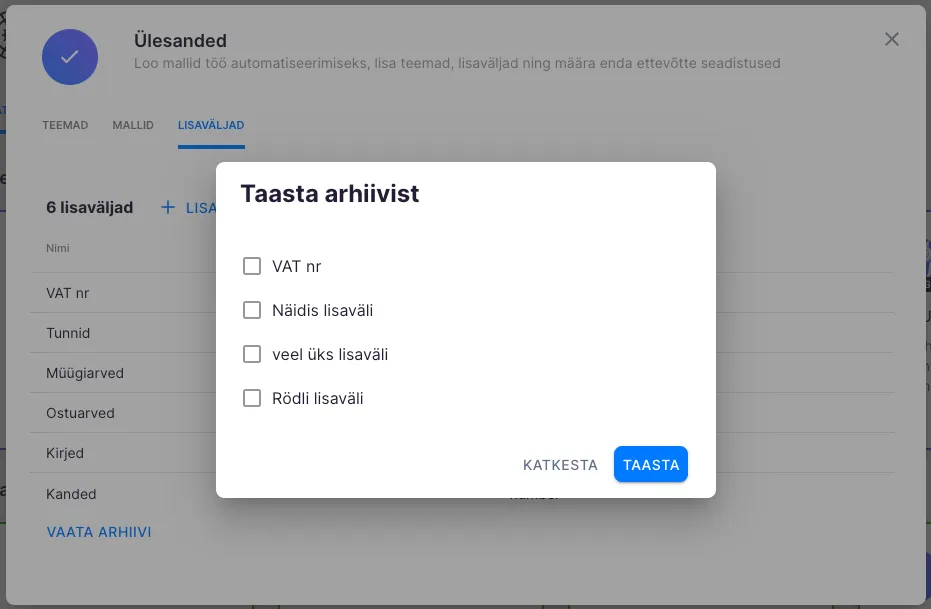Select the Näidis lisaväli checkbox

252,311
